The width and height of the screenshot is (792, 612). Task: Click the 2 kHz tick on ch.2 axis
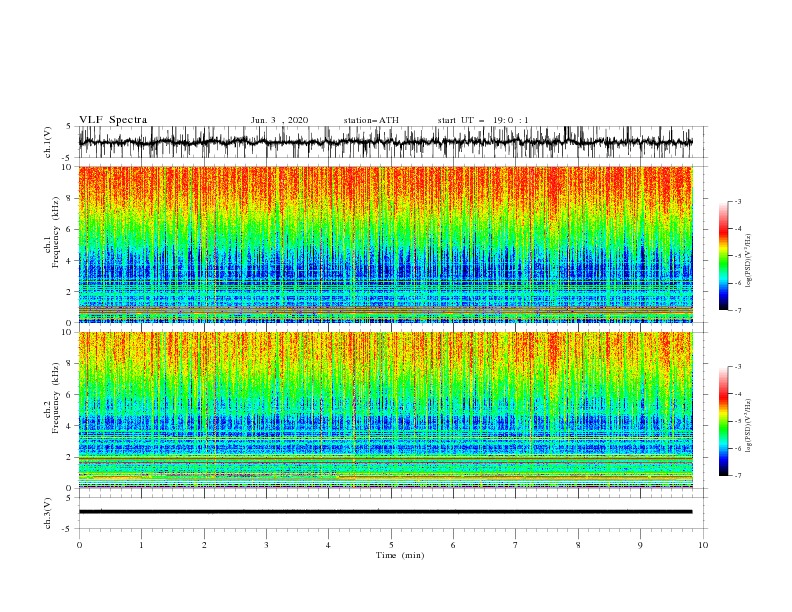point(69,457)
